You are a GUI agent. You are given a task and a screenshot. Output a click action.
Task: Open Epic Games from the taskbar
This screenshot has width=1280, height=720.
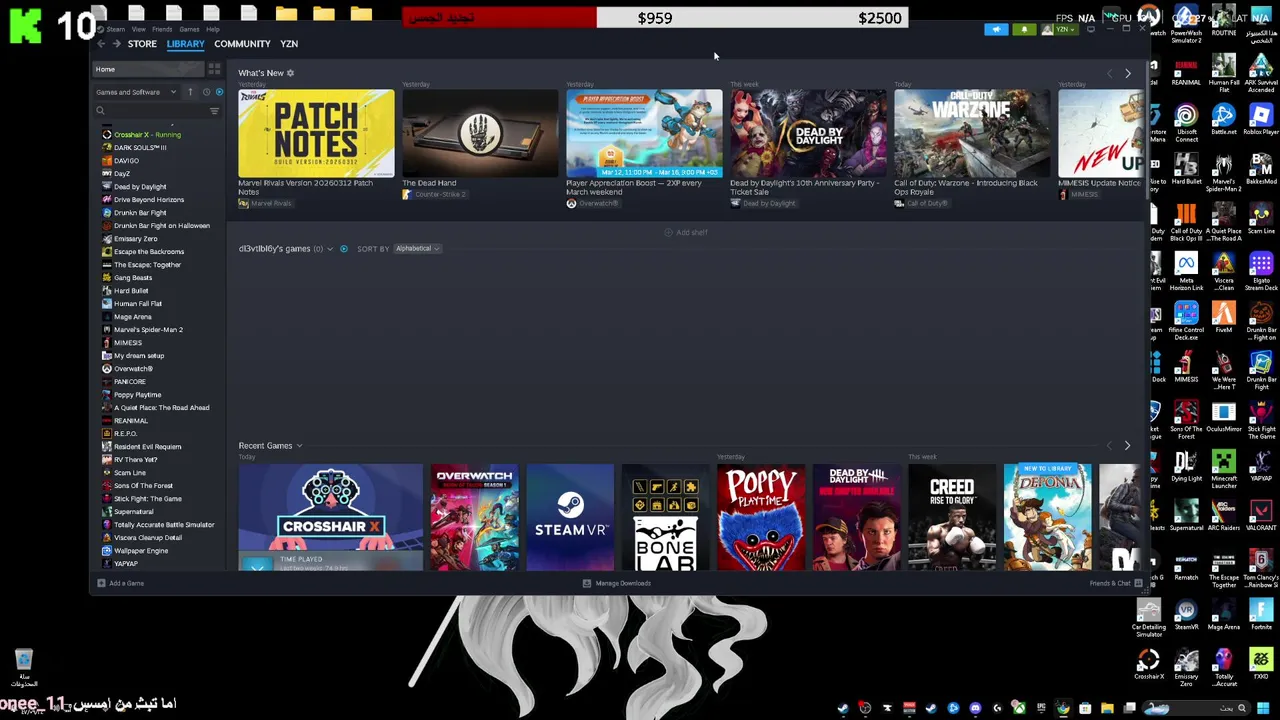[1040, 709]
